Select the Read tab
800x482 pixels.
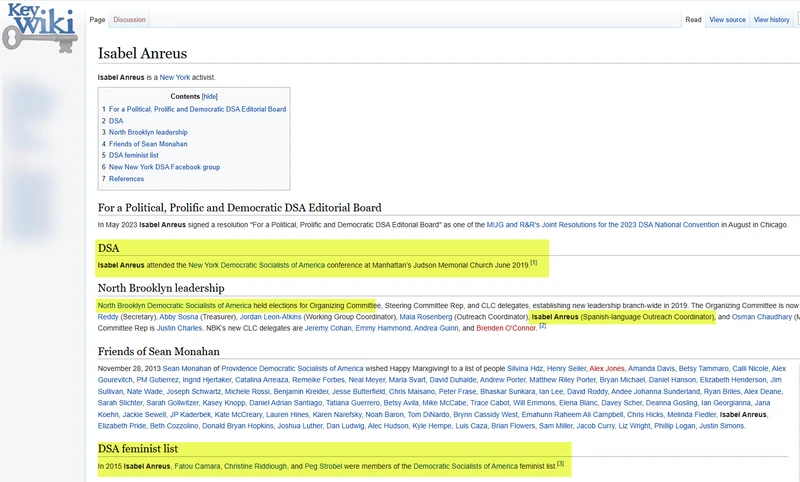(x=693, y=20)
